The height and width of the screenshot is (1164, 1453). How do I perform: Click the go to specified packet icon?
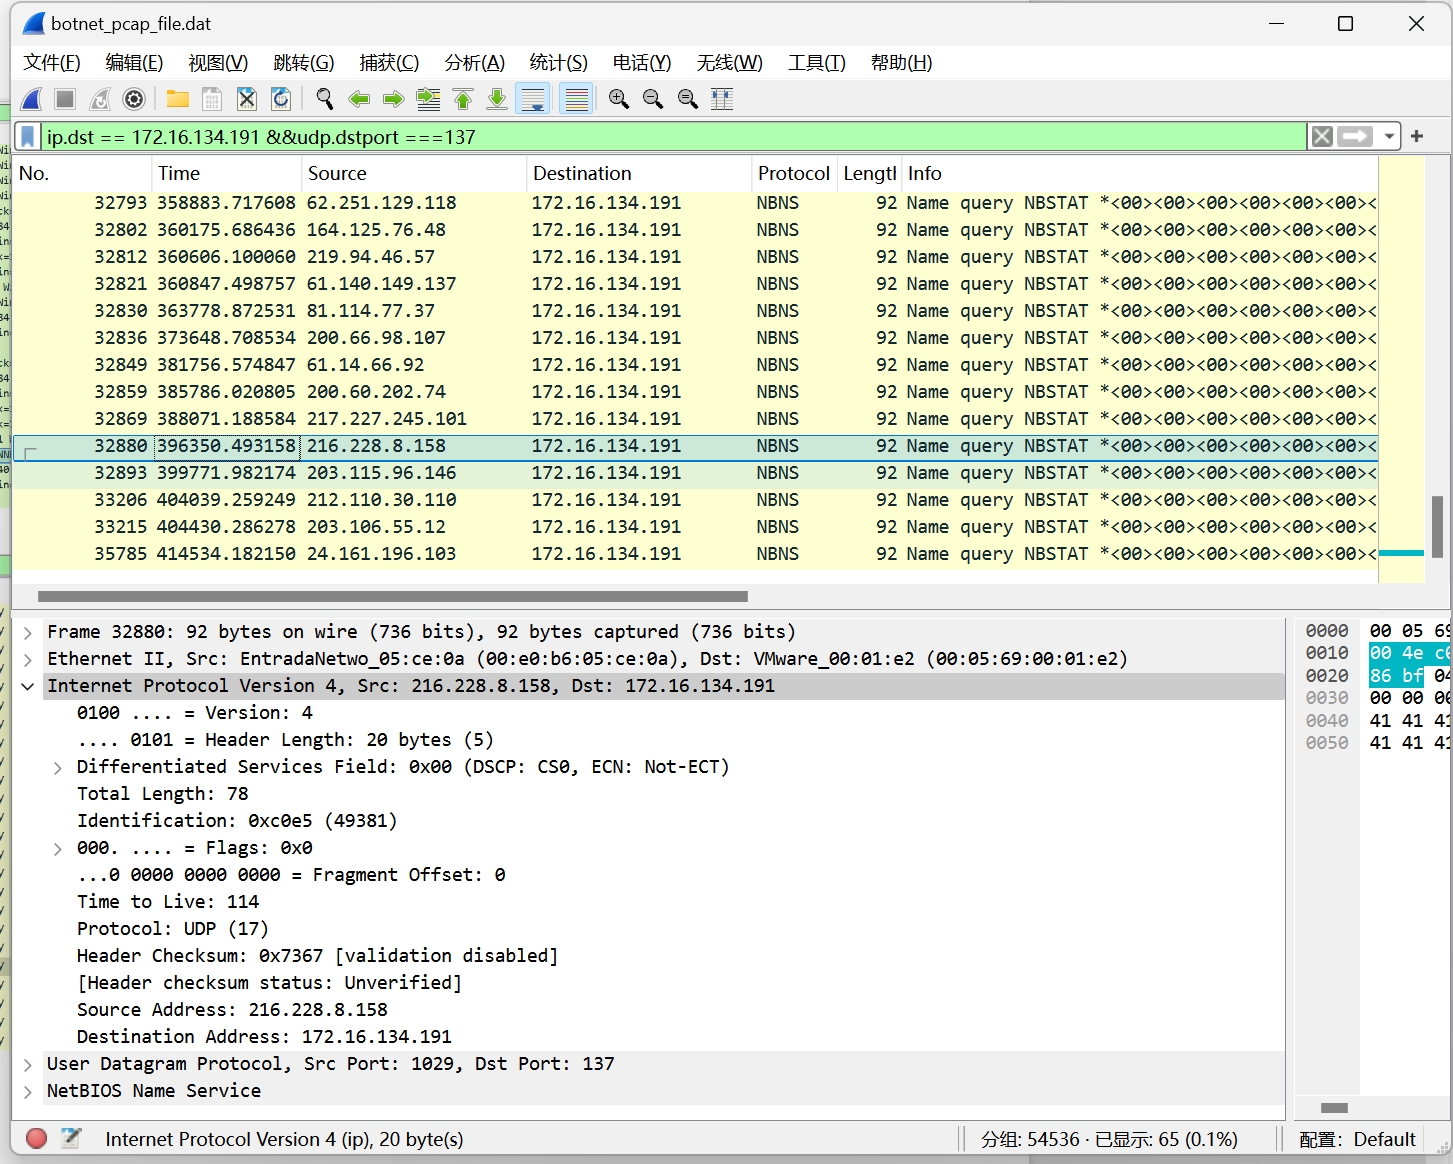(x=428, y=99)
